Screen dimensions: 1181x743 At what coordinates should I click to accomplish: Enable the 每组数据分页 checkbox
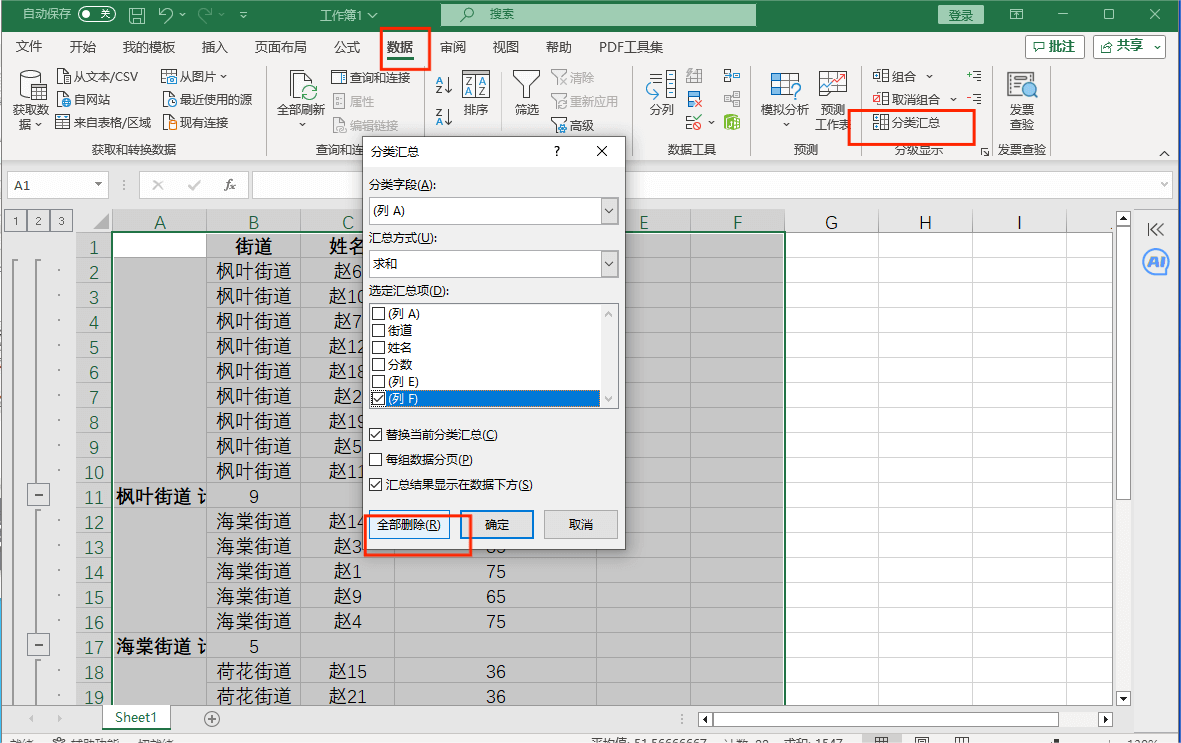[x=376, y=460]
